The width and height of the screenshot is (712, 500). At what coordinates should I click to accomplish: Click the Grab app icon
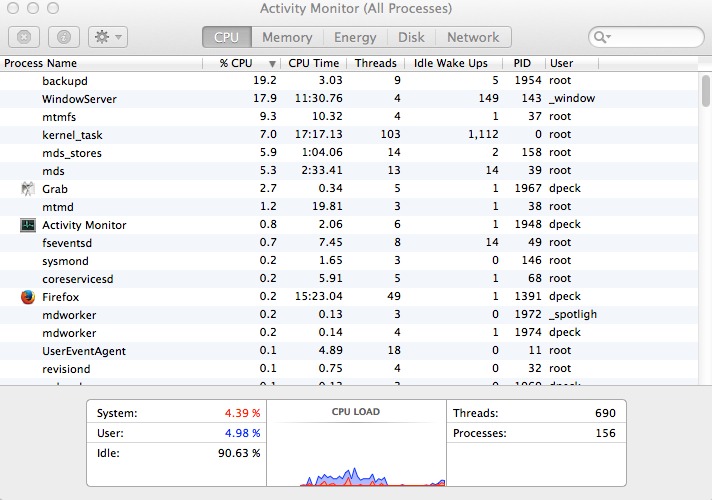(28, 188)
